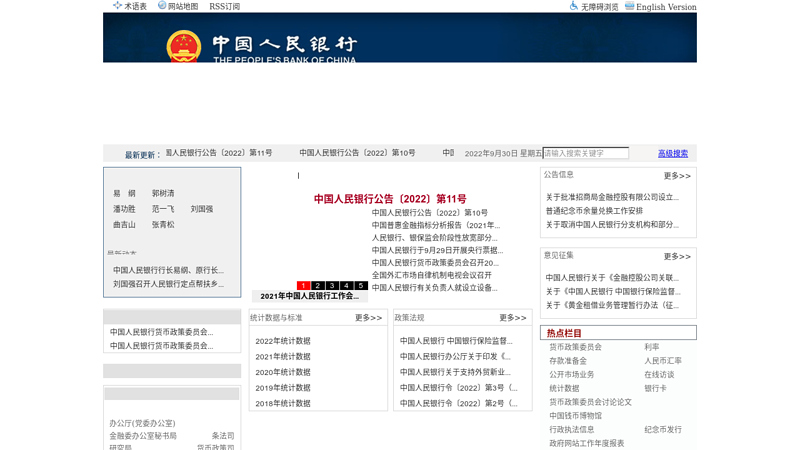Open 中国普惠金融指标分析报告（2021年
800x450 pixels.
tap(436, 225)
